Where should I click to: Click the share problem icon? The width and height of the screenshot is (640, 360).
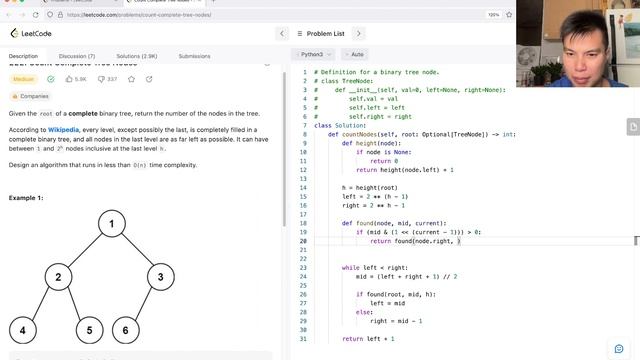pos(149,79)
